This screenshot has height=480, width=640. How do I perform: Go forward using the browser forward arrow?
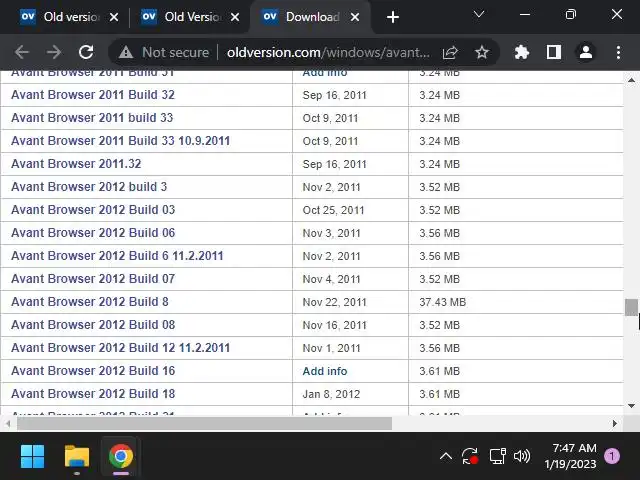click(54, 52)
